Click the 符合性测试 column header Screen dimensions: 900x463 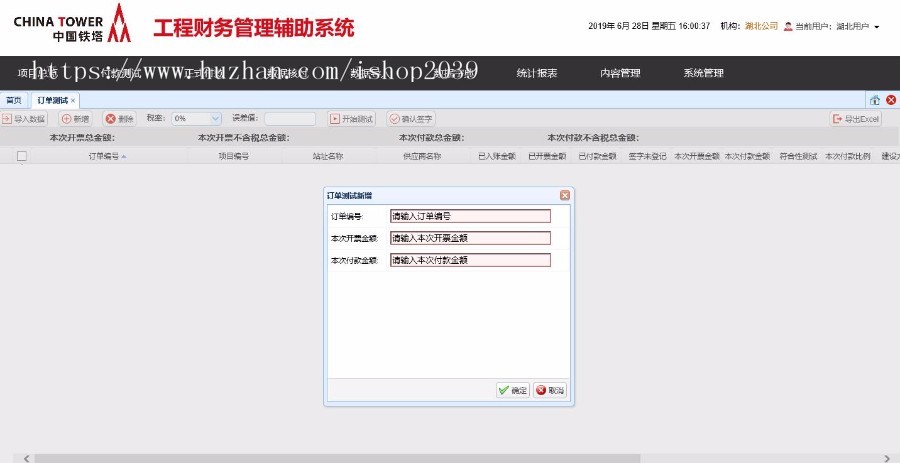point(798,156)
